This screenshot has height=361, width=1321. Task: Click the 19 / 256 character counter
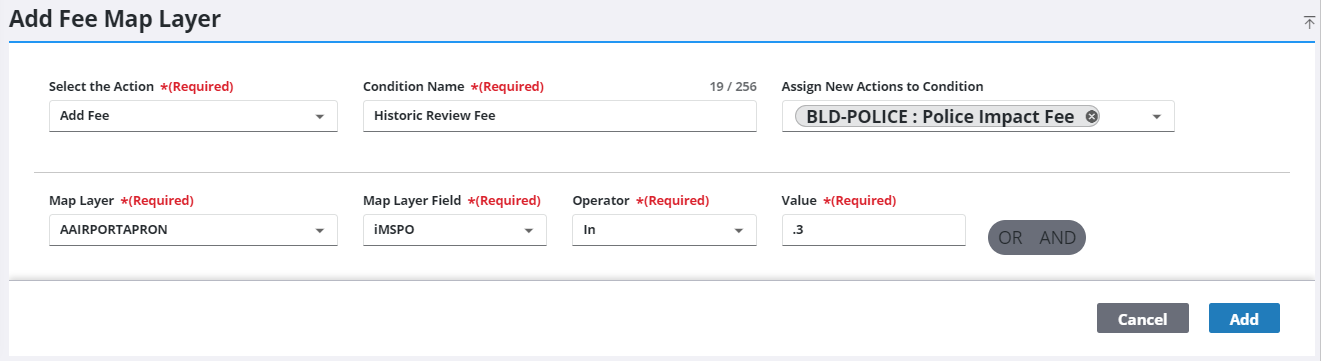[x=733, y=87]
